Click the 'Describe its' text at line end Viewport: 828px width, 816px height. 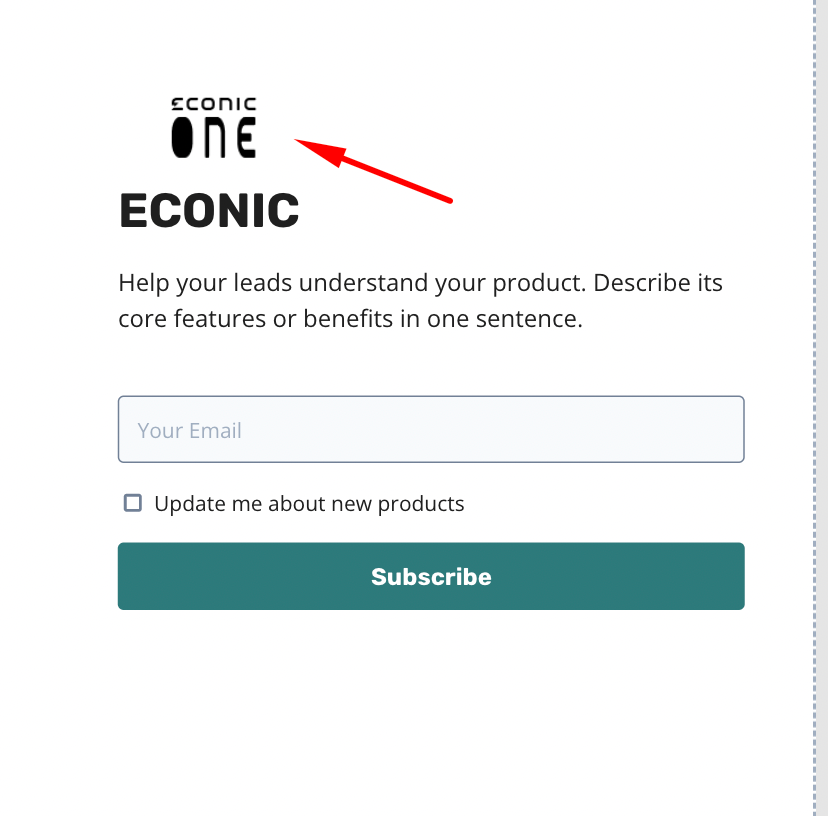tap(658, 283)
